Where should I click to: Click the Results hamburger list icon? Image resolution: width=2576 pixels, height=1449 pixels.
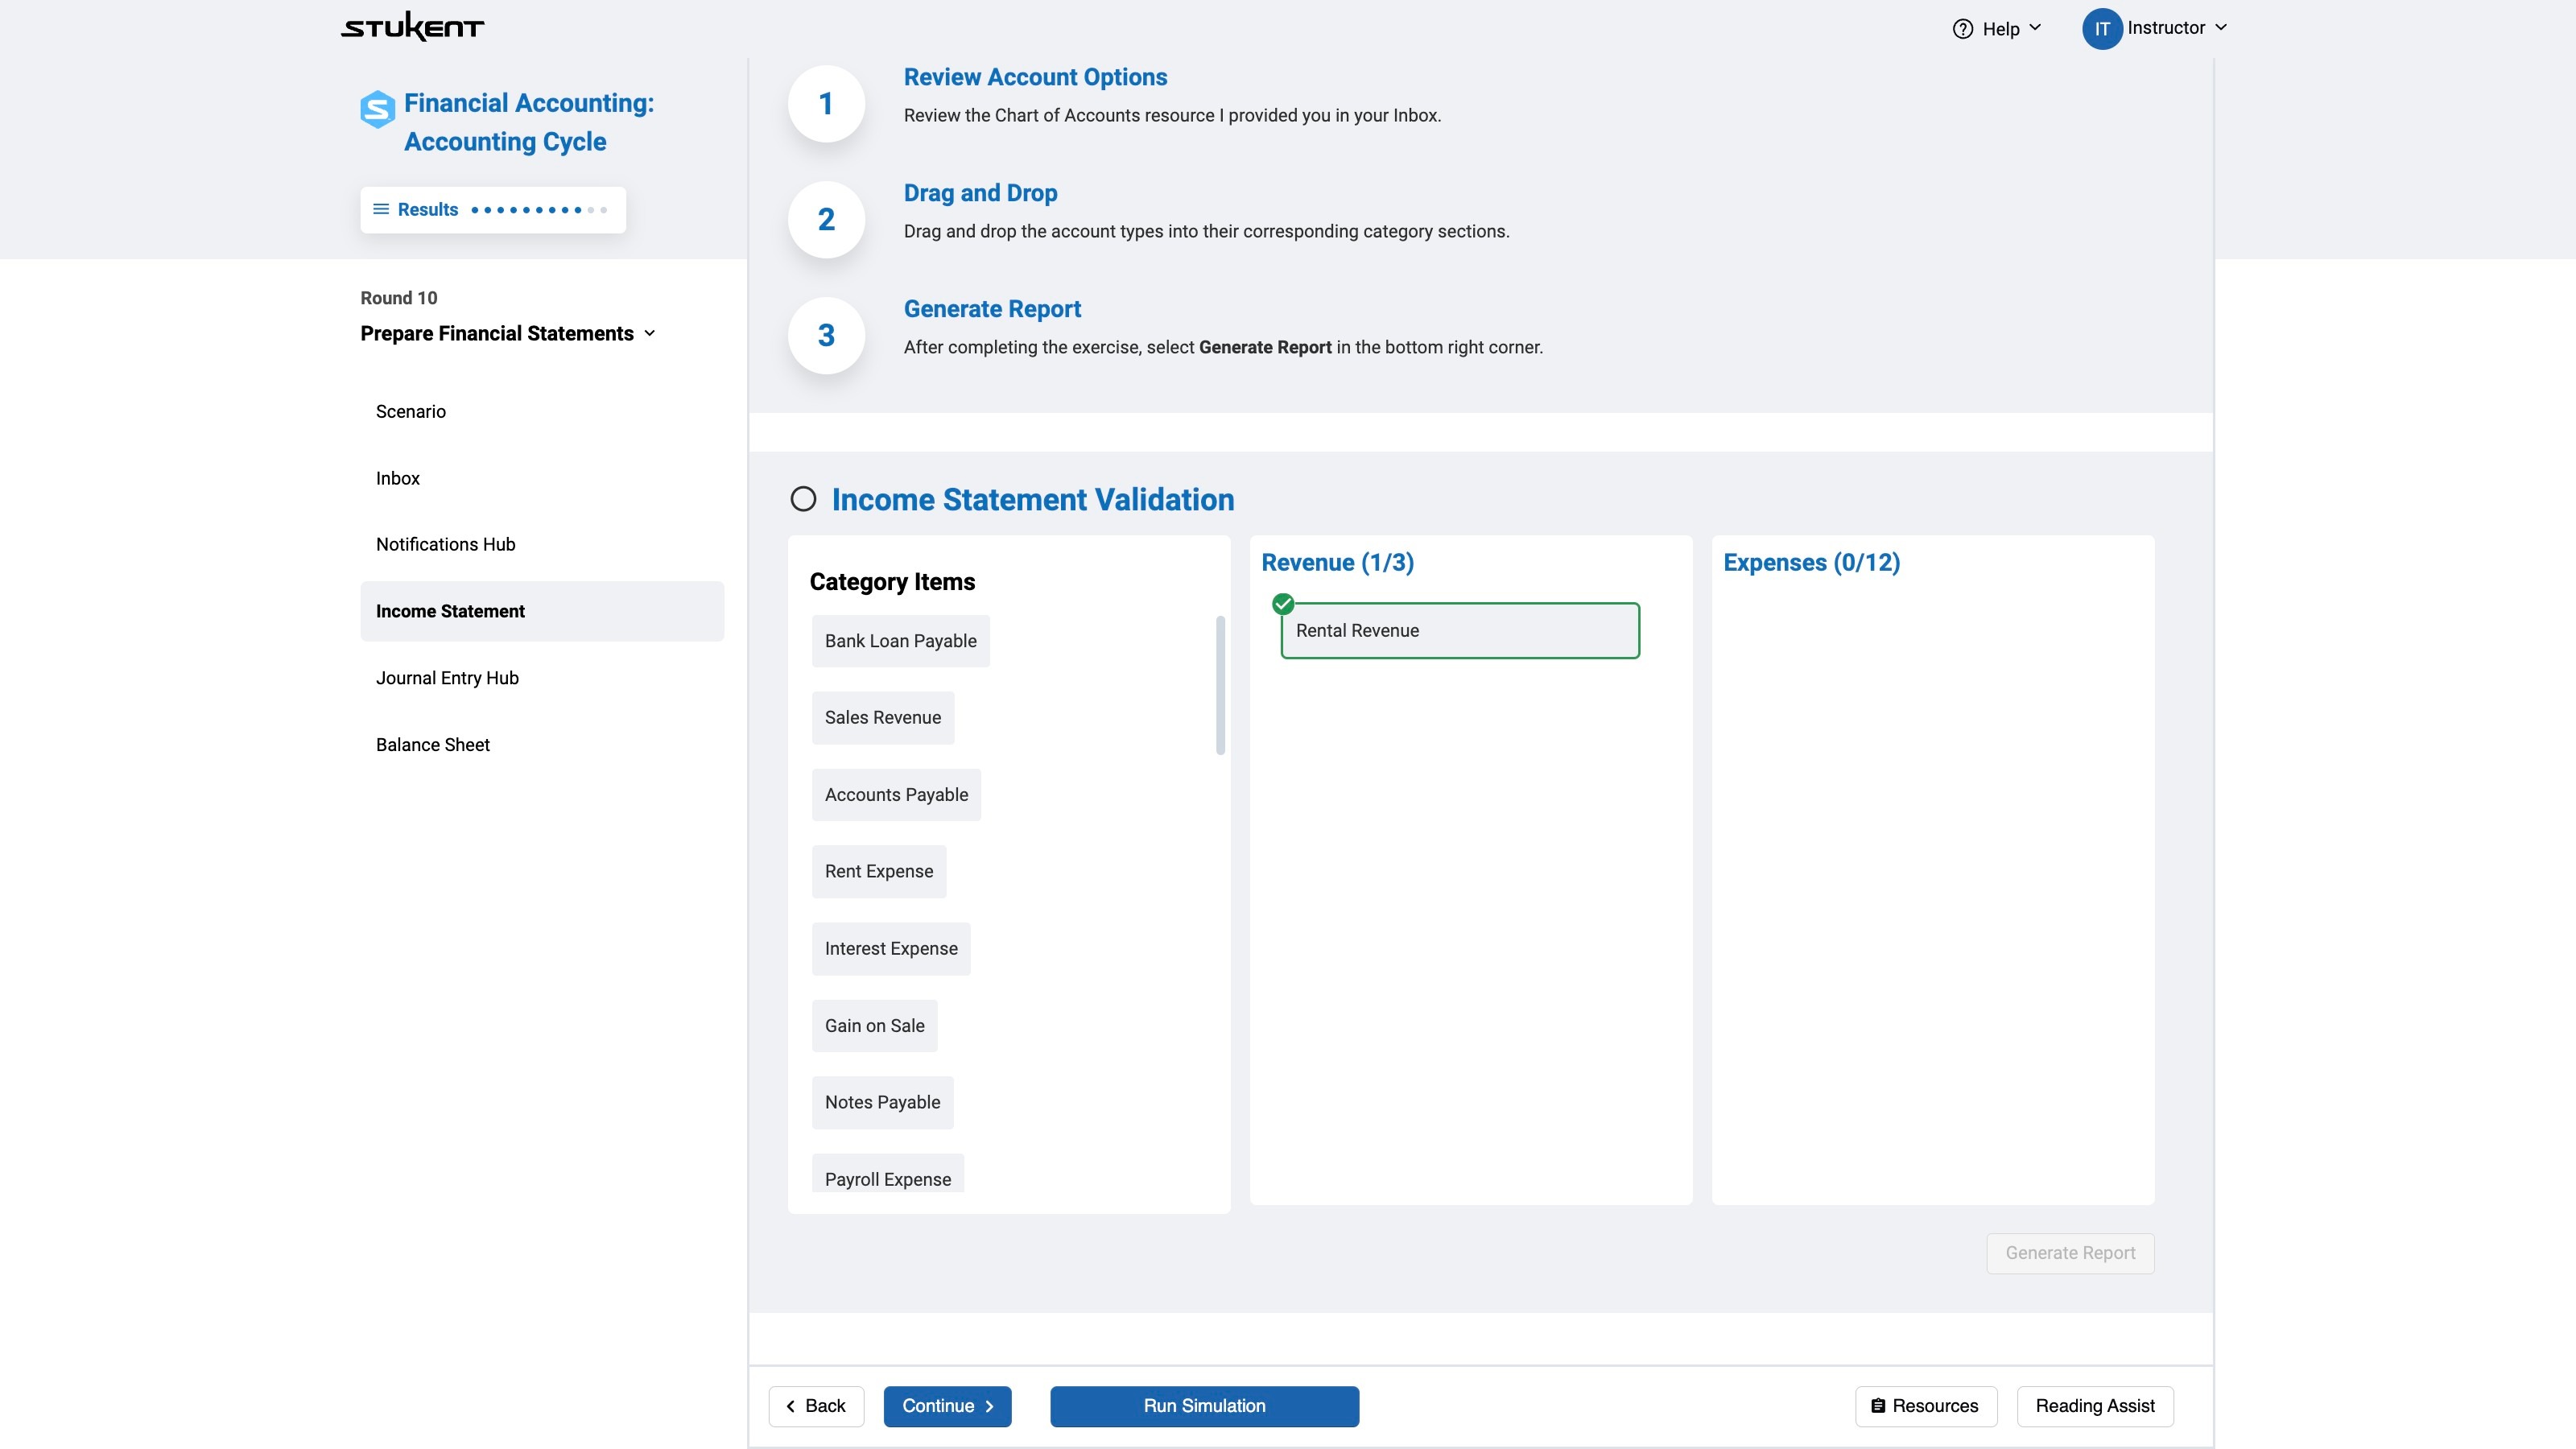click(381, 209)
